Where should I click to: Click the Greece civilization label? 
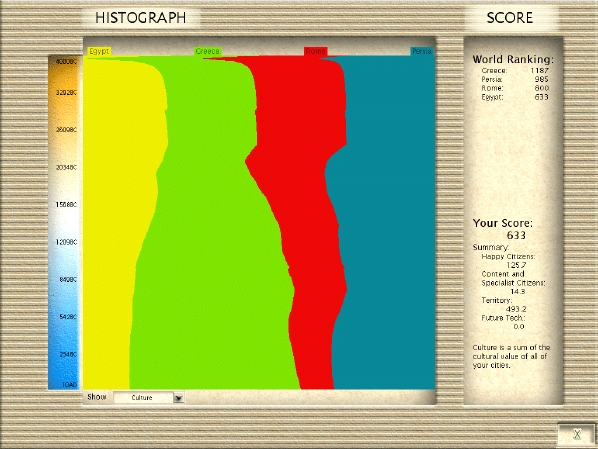[207, 51]
